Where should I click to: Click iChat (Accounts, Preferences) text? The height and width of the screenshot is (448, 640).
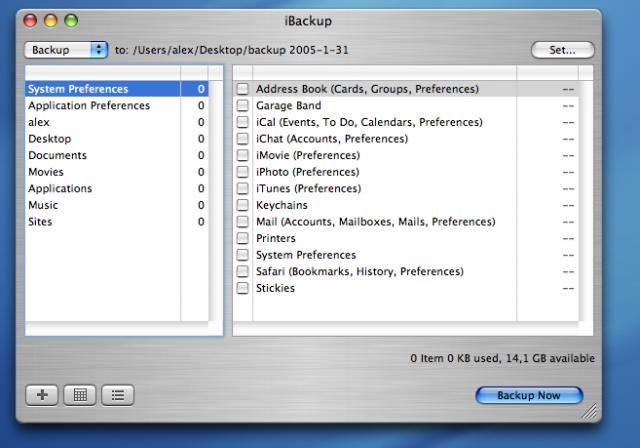[332, 139]
